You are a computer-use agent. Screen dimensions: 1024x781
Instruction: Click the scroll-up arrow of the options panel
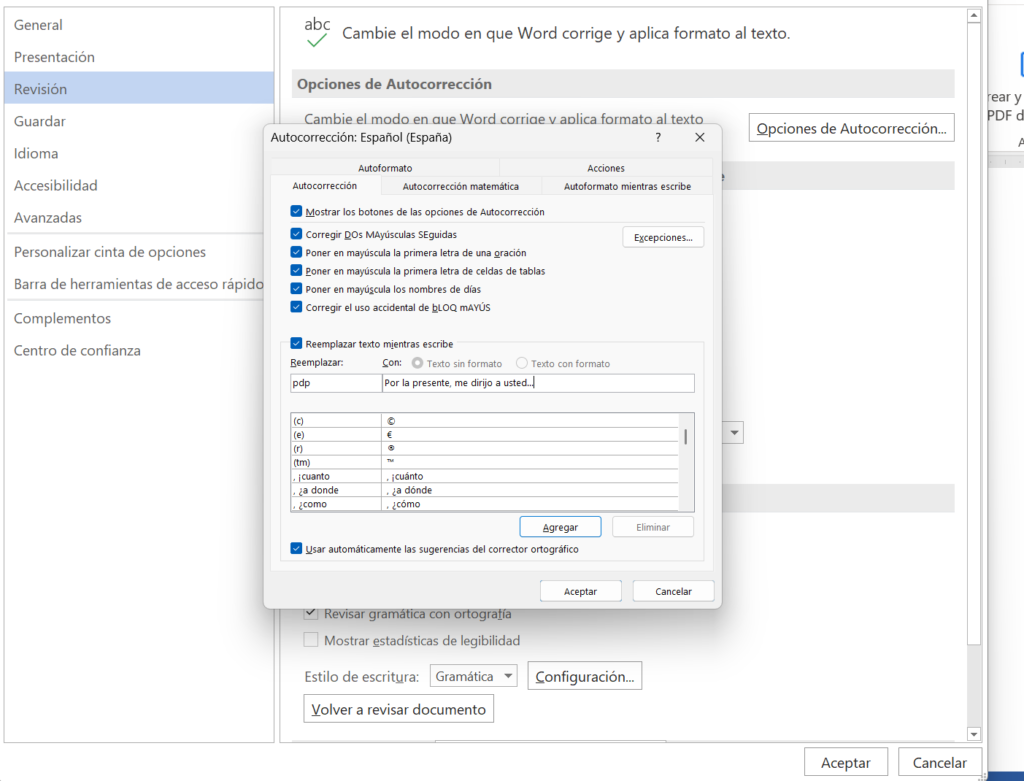(974, 17)
